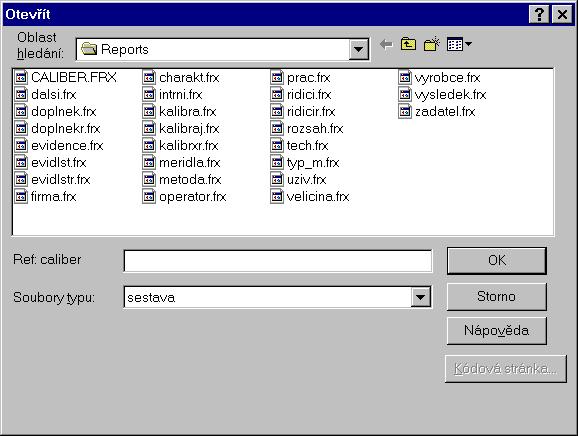
Task: Click the ridici.frx file icon
Action: (x=277, y=94)
